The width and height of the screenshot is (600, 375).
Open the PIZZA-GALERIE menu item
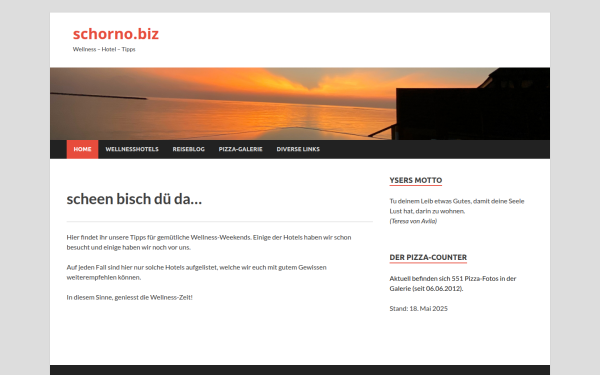pyautogui.click(x=241, y=149)
